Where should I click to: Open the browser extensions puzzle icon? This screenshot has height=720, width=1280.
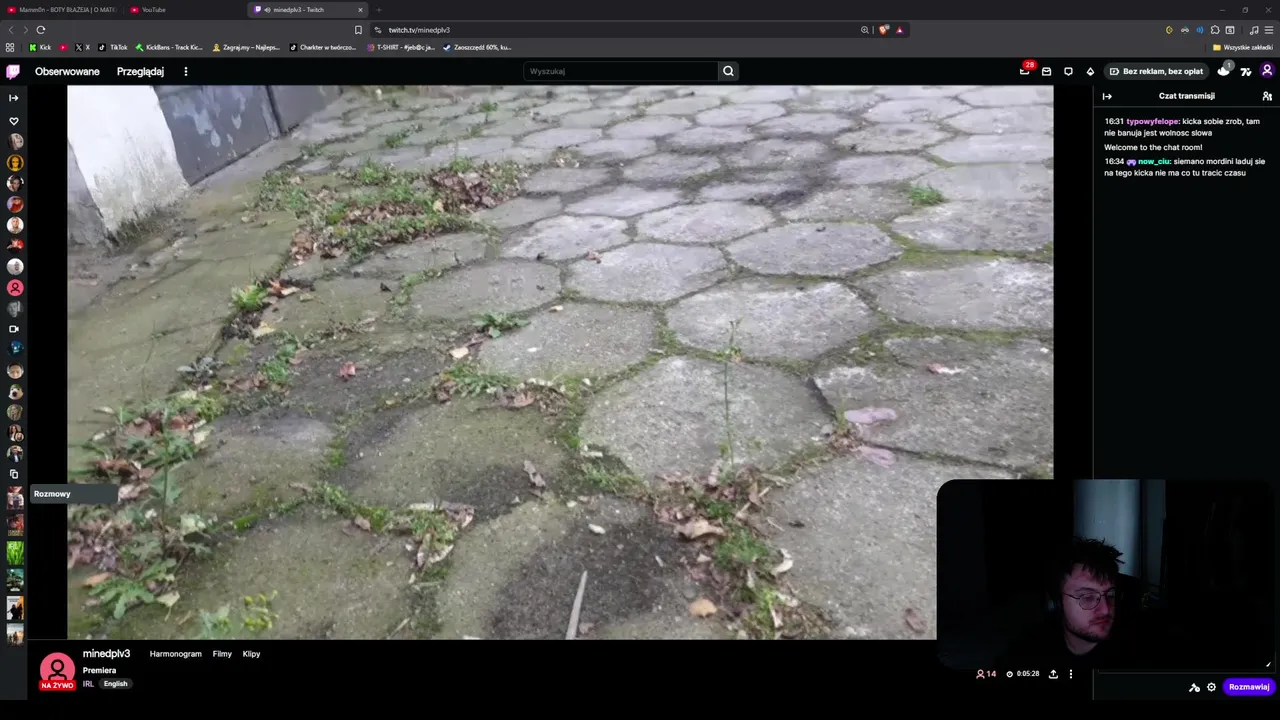pos(1215,30)
